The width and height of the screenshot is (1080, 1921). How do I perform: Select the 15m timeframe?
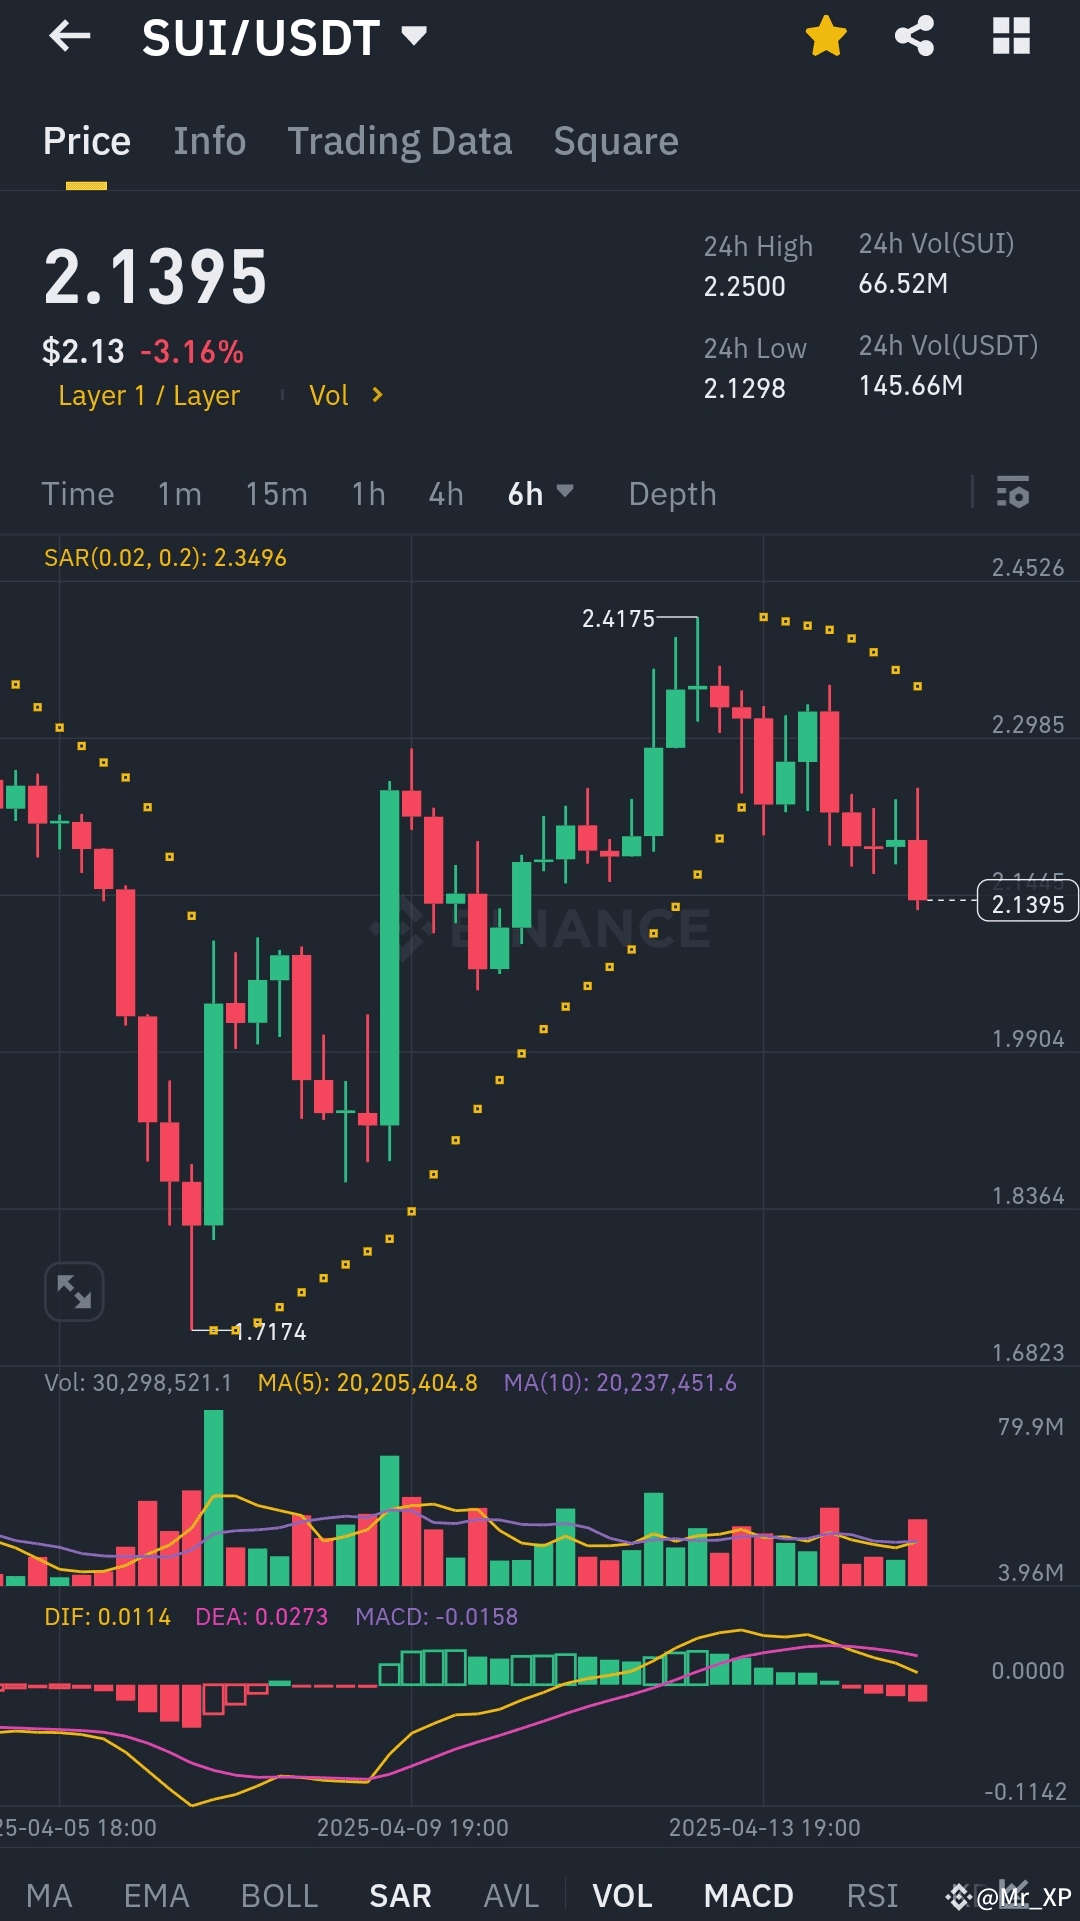point(276,493)
